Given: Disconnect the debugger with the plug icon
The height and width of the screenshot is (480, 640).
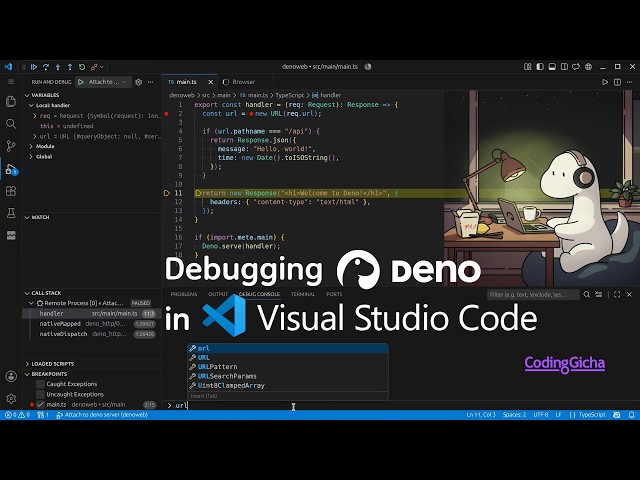Looking at the screenshot, I should point(94,67).
